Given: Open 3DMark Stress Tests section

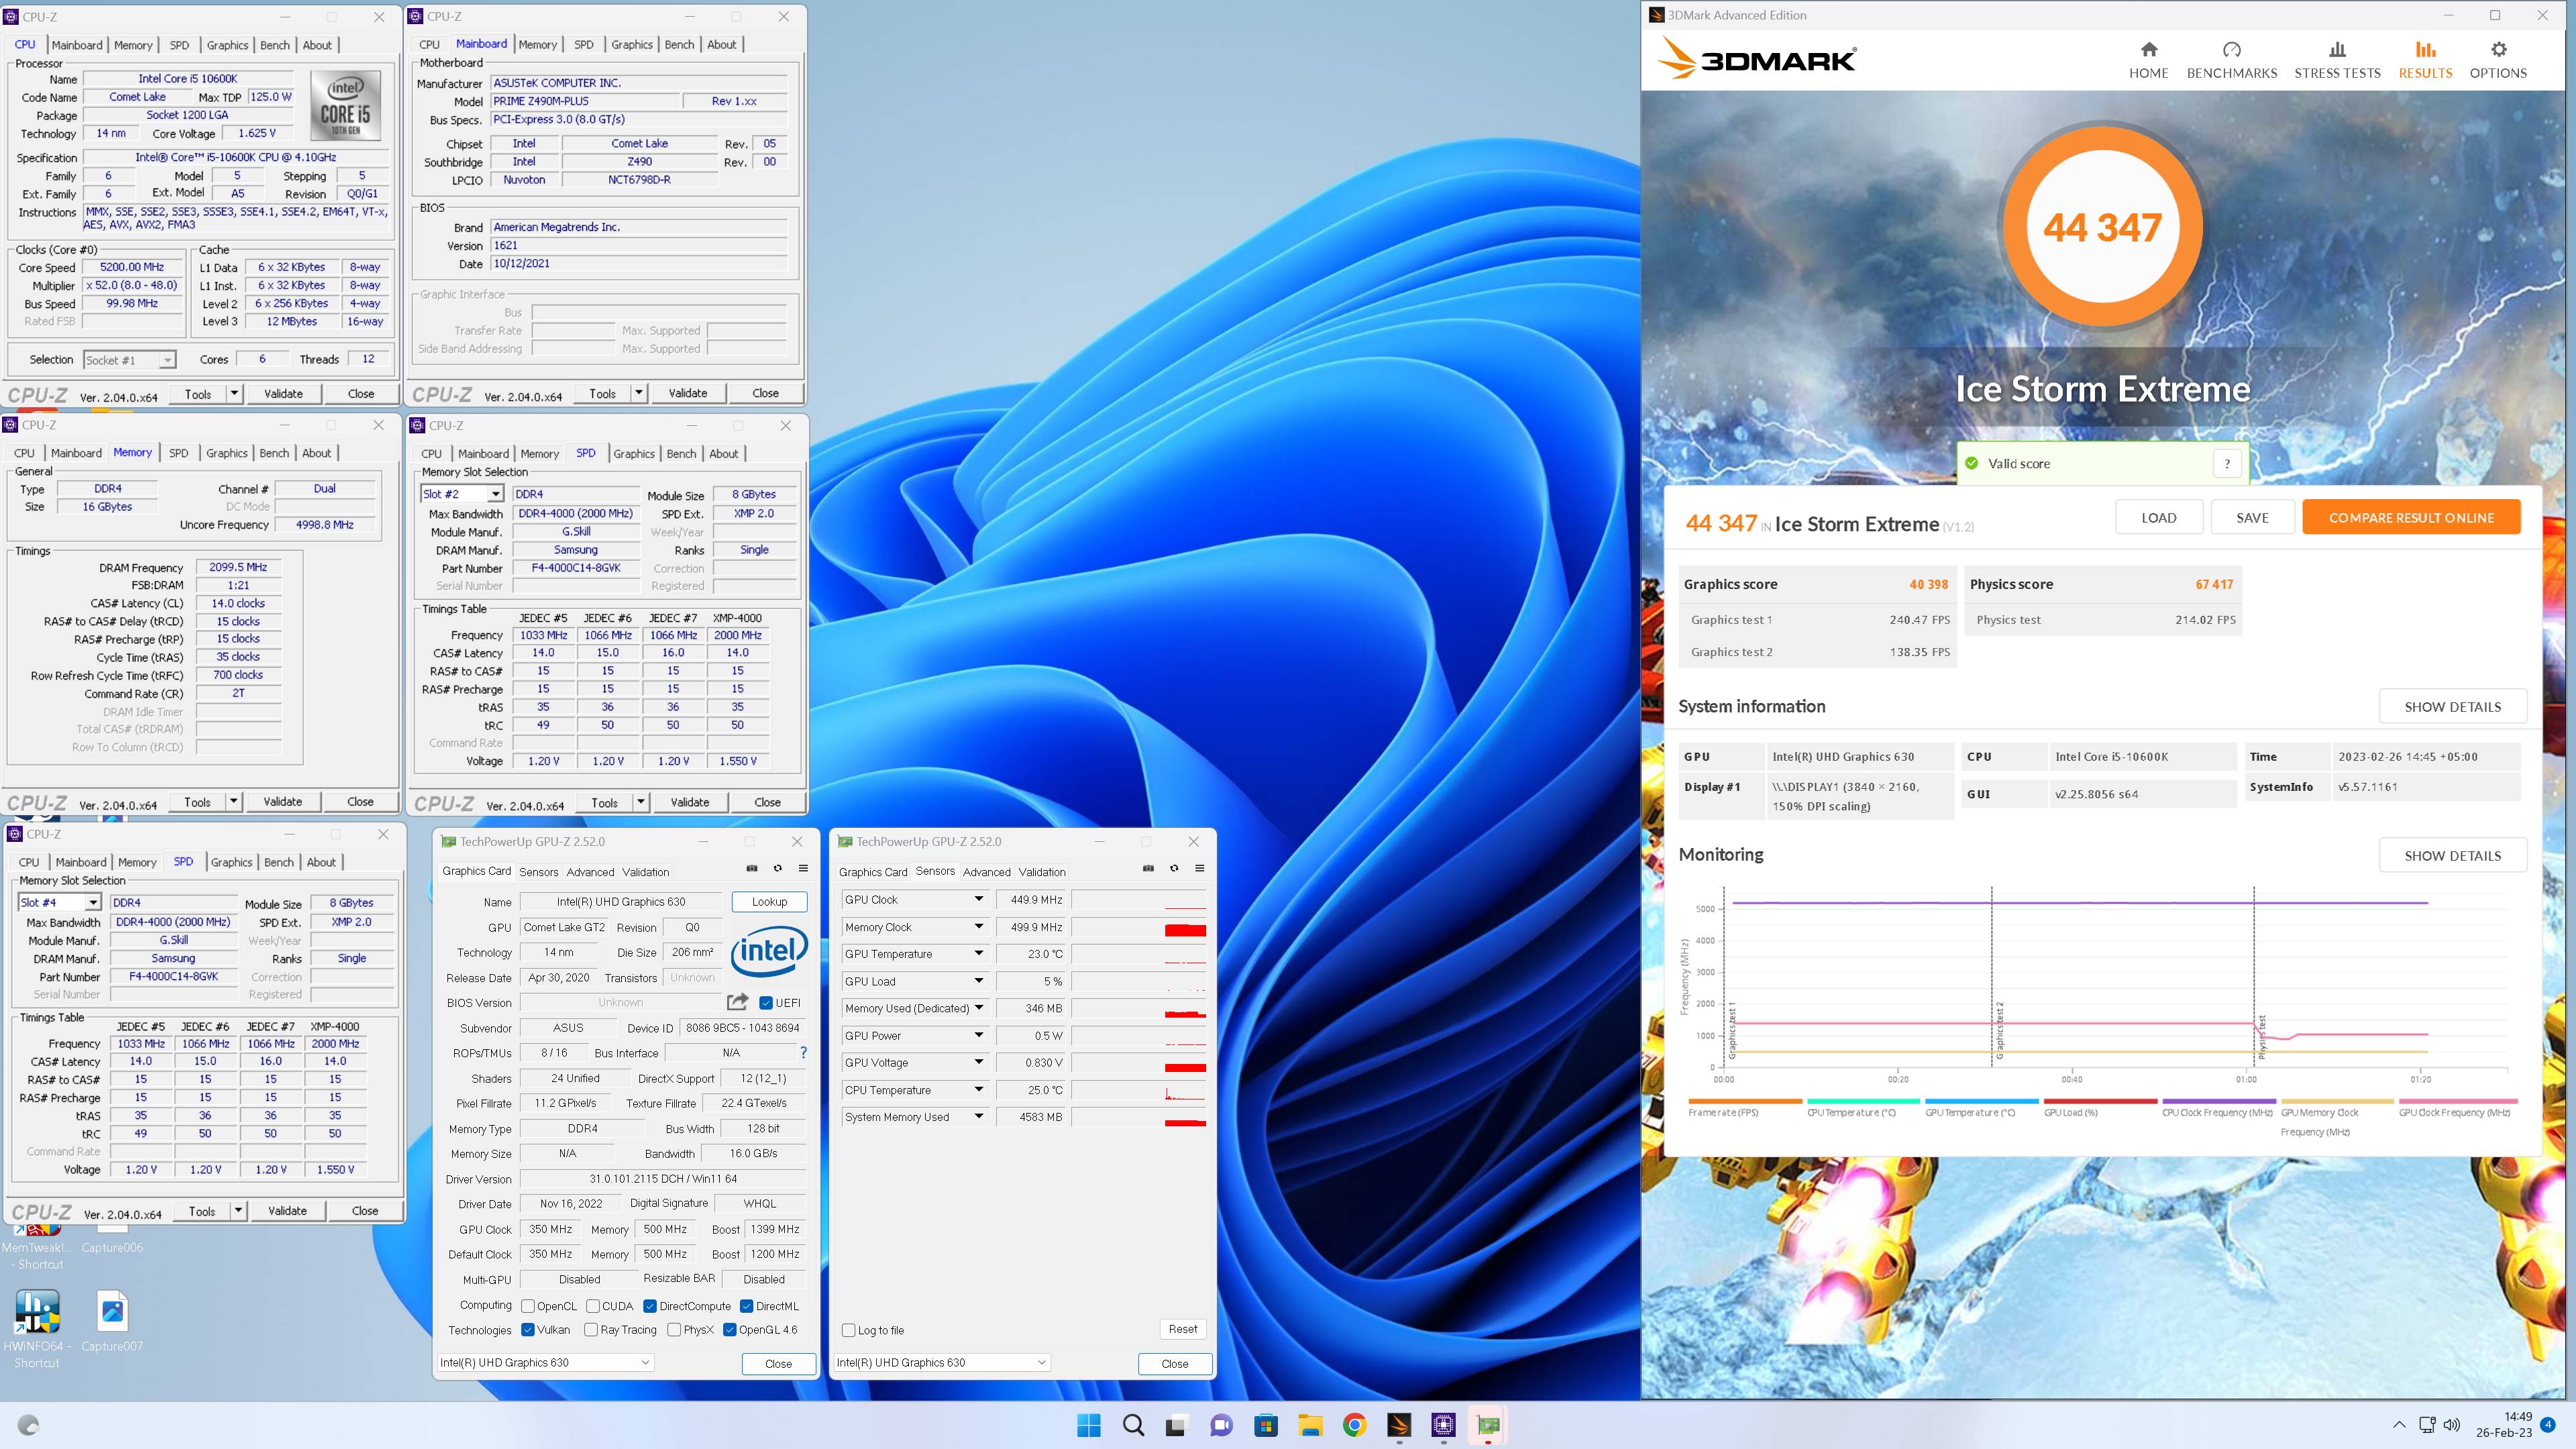Looking at the screenshot, I should 2337,60.
